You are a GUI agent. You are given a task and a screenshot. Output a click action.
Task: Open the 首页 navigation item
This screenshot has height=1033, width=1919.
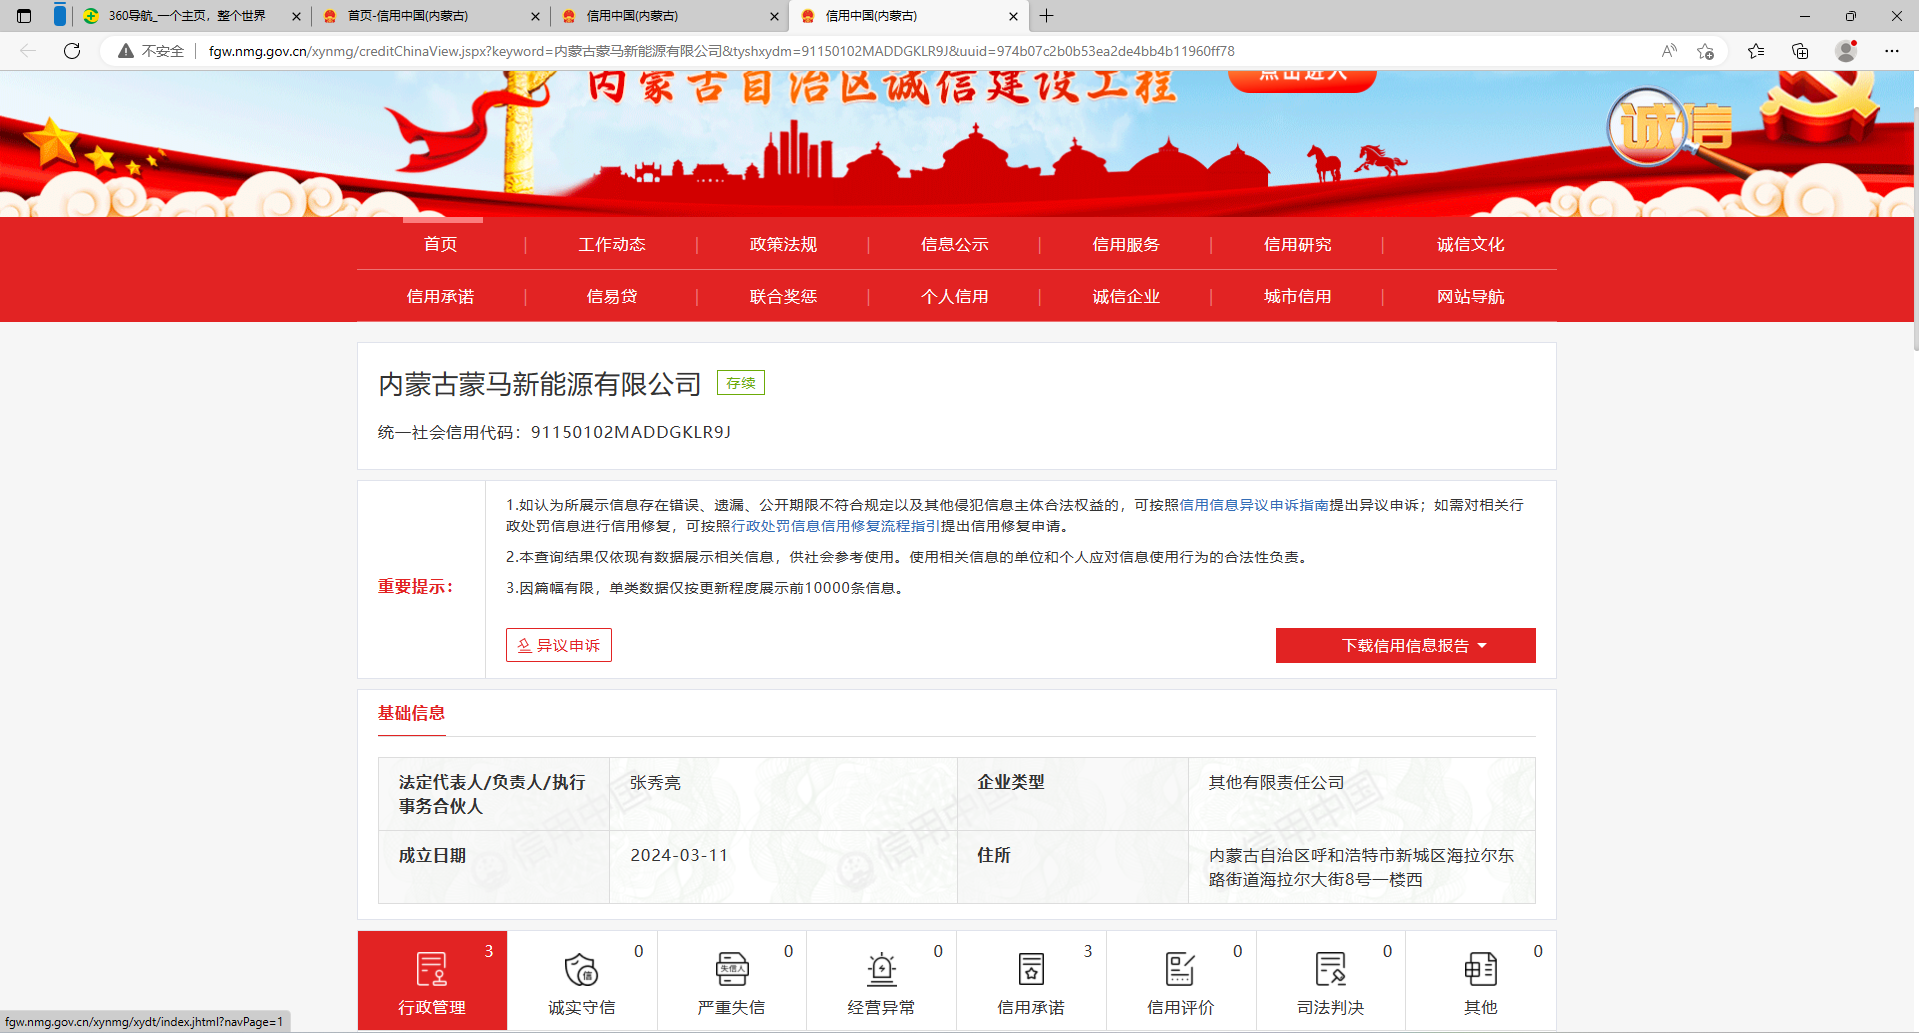tap(441, 244)
